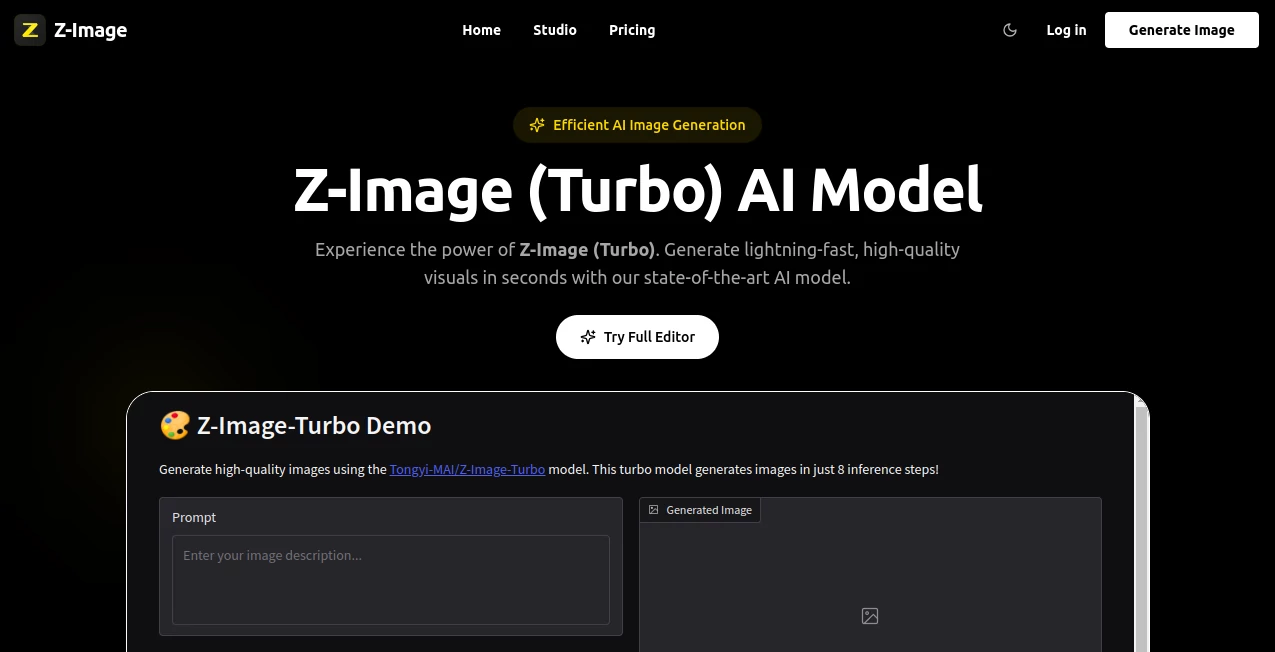
Task: Switch to the Generated Image tab
Action: pos(699,510)
